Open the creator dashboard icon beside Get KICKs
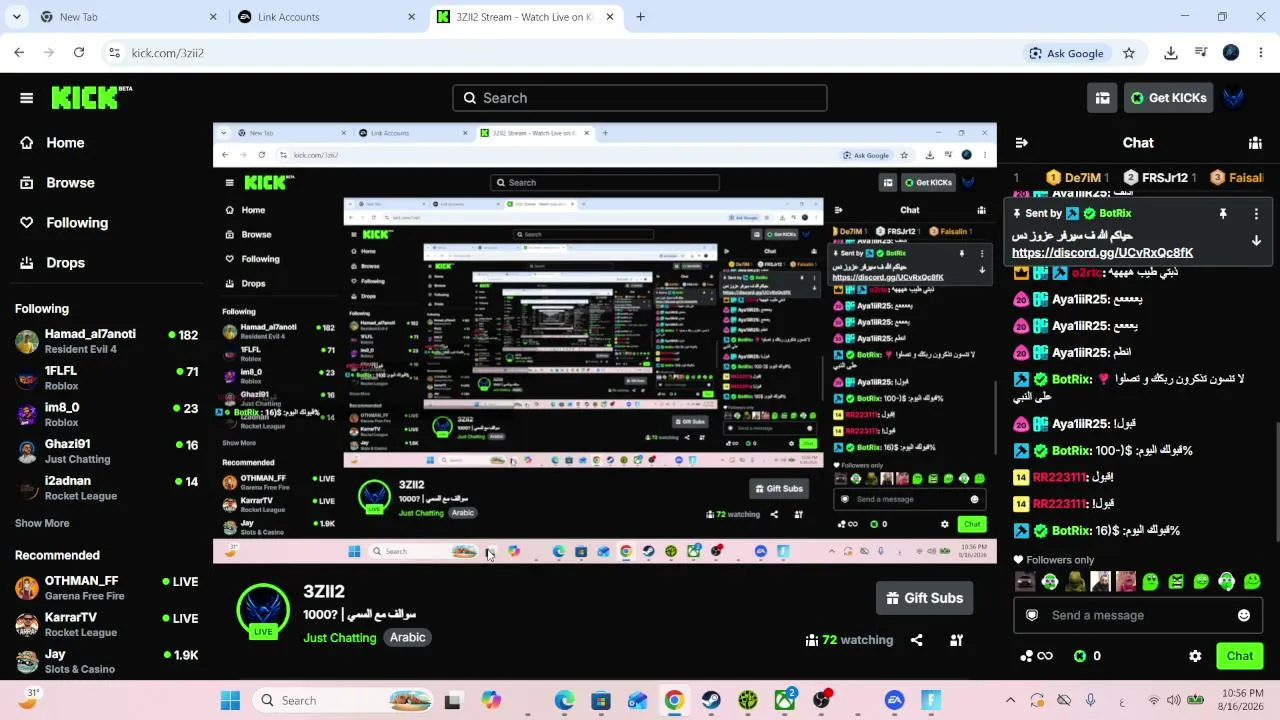Image resolution: width=1280 pixels, height=720 pixels. [1102, 98]
